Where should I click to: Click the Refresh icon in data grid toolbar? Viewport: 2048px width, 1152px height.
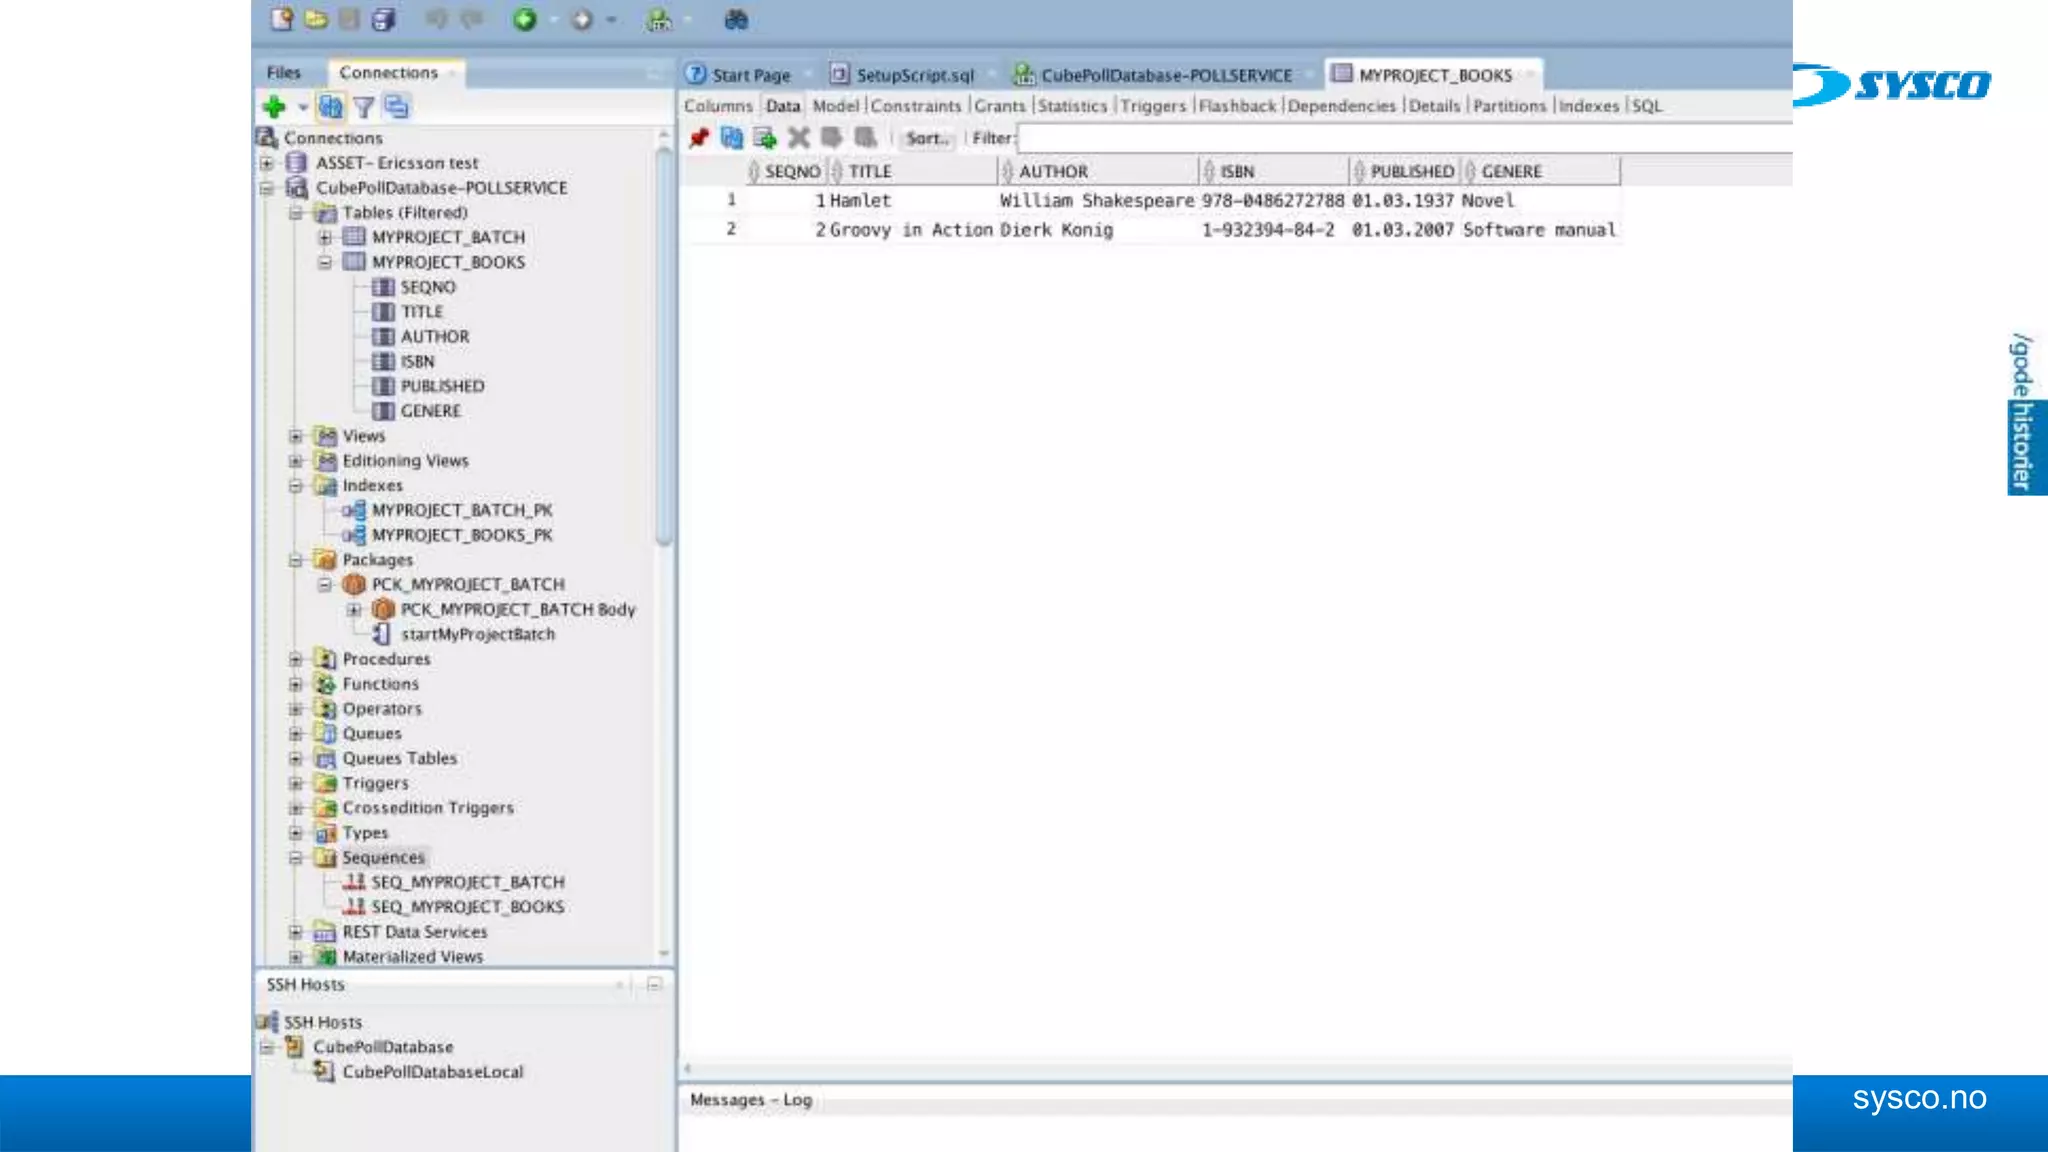pos(732,138)
